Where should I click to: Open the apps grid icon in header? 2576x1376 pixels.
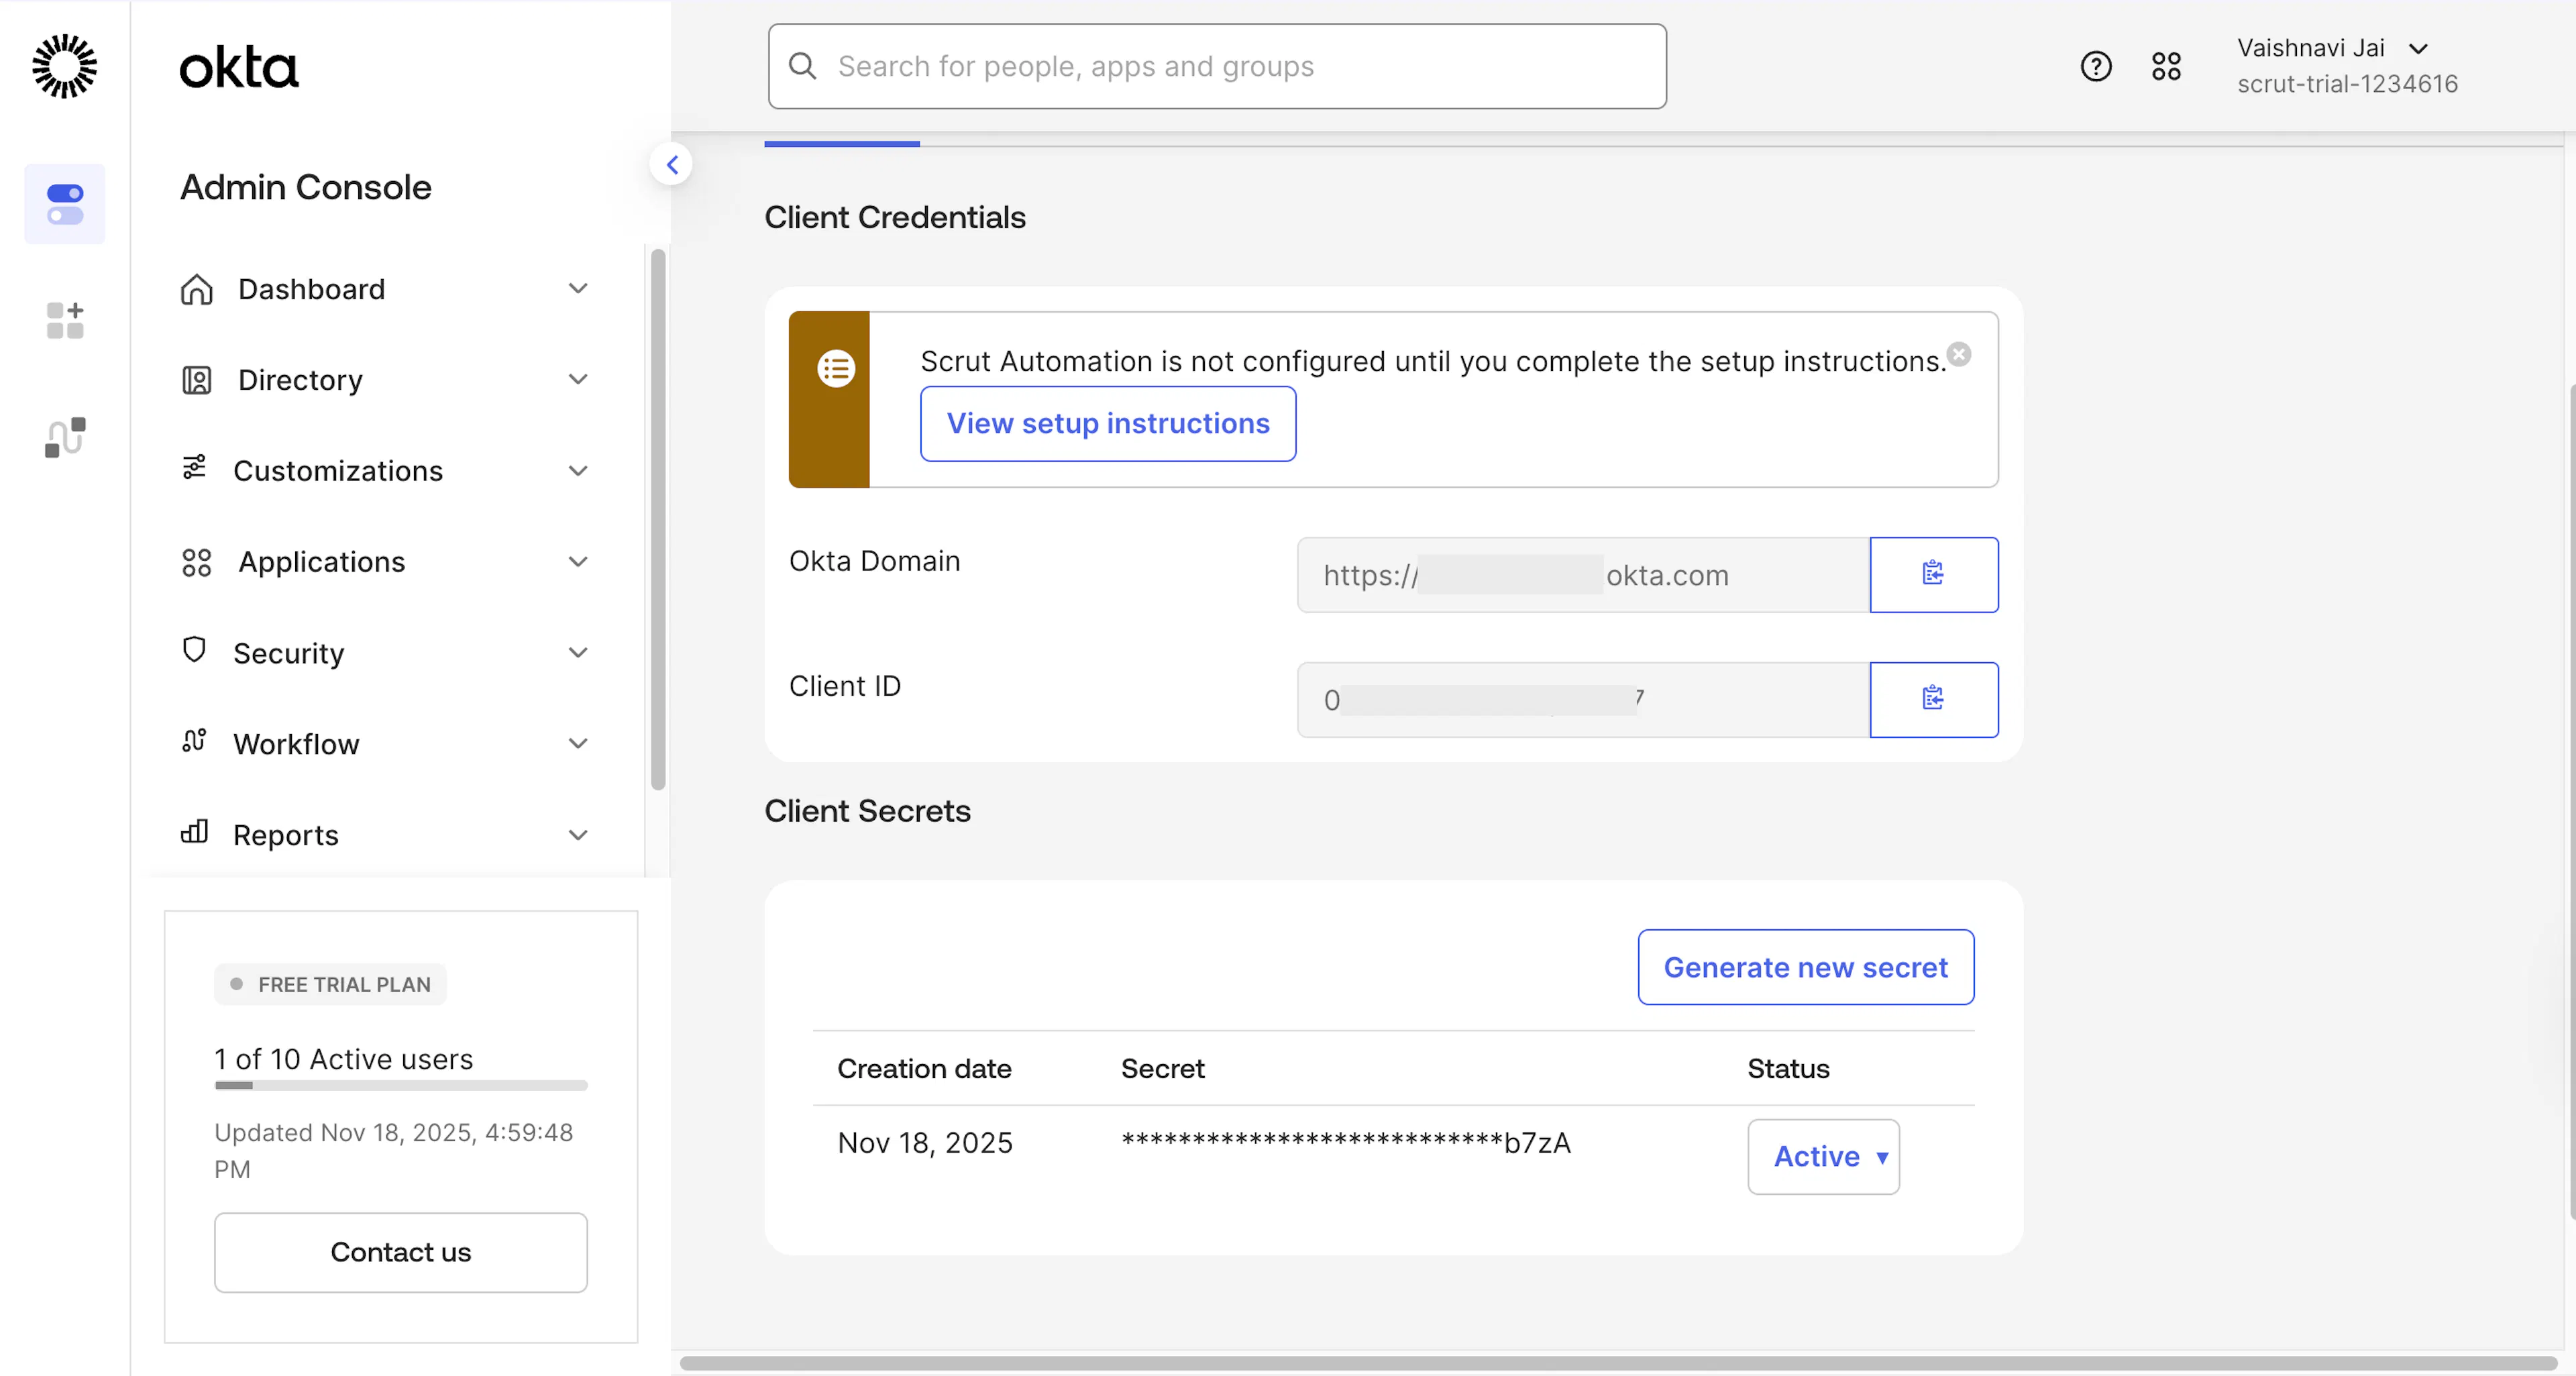tap(2166, 66)
